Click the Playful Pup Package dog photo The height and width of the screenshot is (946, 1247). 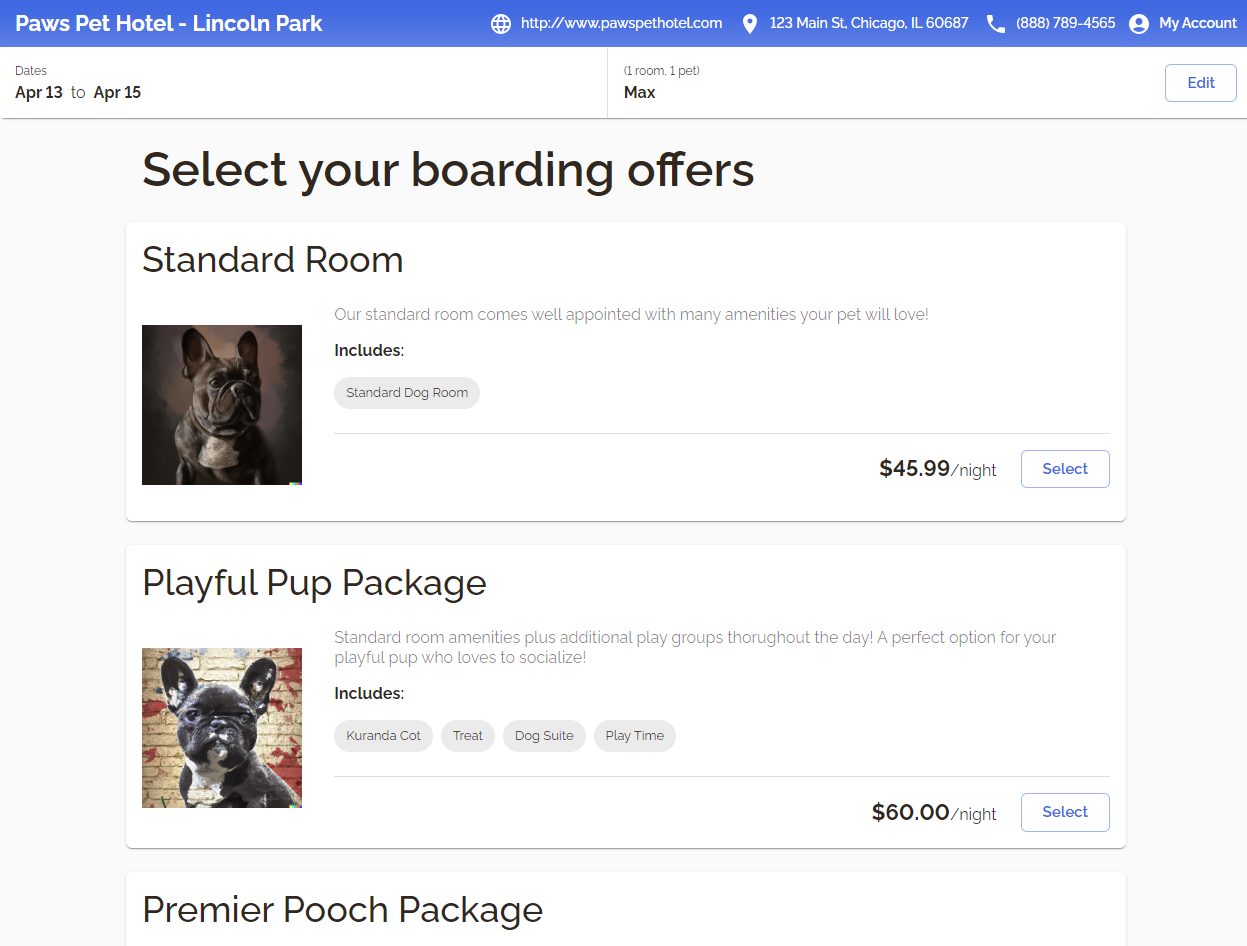pos(222,728)
